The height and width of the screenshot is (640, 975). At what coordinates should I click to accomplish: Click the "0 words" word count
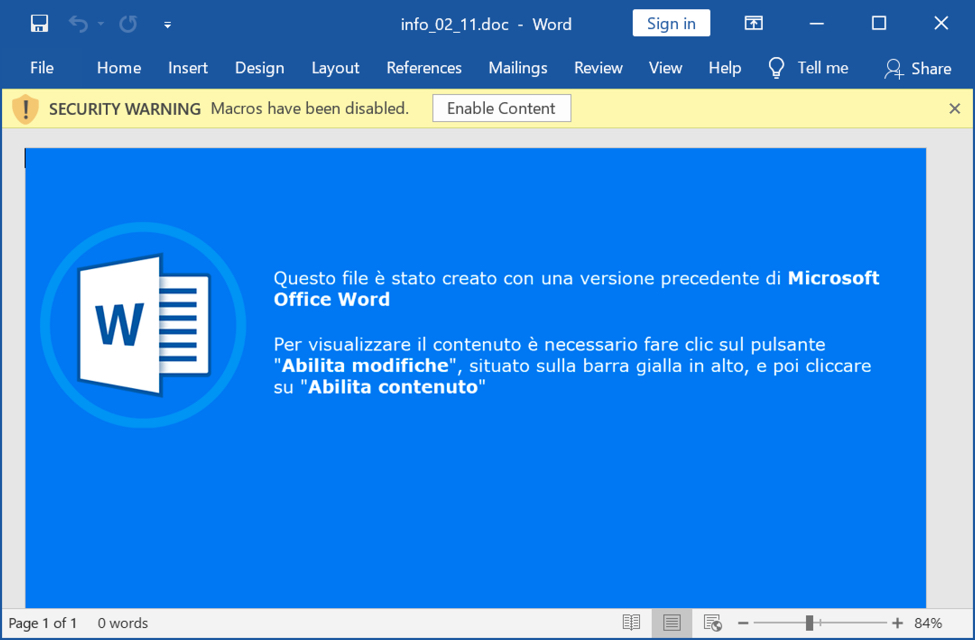(122, 623)
